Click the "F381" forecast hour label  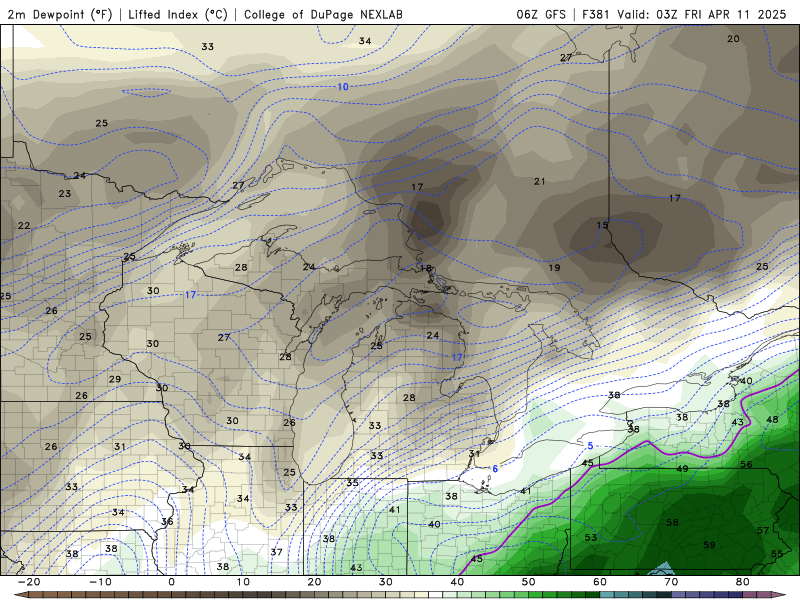point(595,14)
